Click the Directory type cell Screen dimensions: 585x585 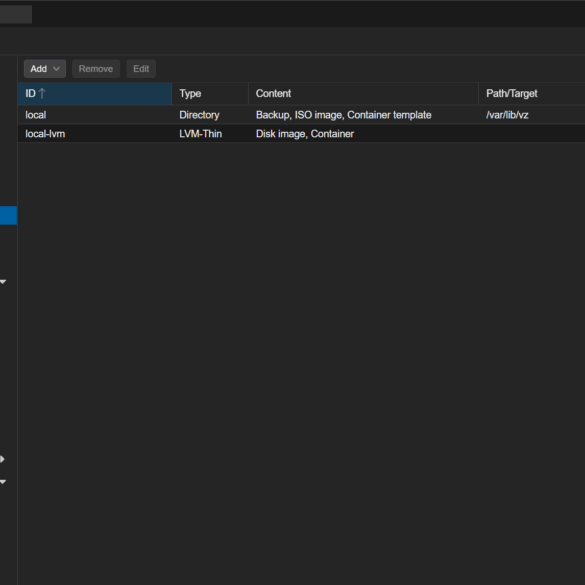click(x=199, y=115)
